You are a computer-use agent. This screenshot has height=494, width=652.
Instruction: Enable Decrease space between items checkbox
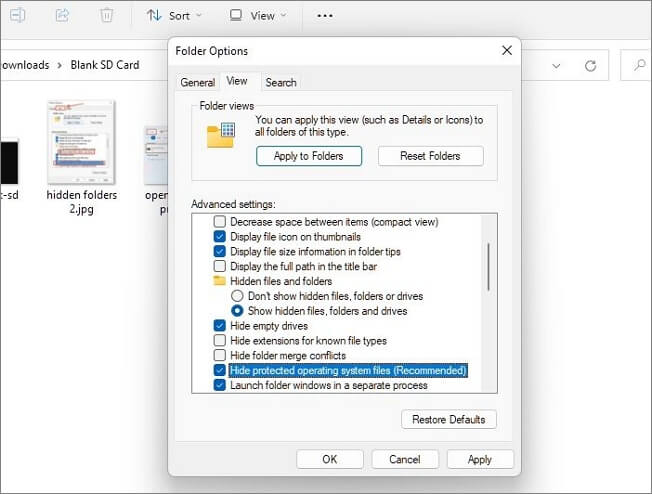coord(220,222)
